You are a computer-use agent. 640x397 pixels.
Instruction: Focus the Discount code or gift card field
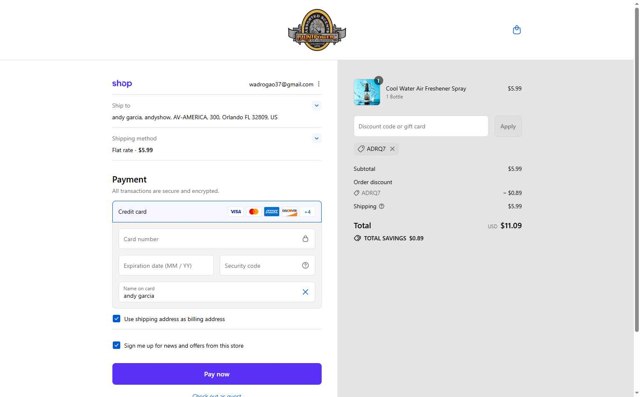coord(421,126)
